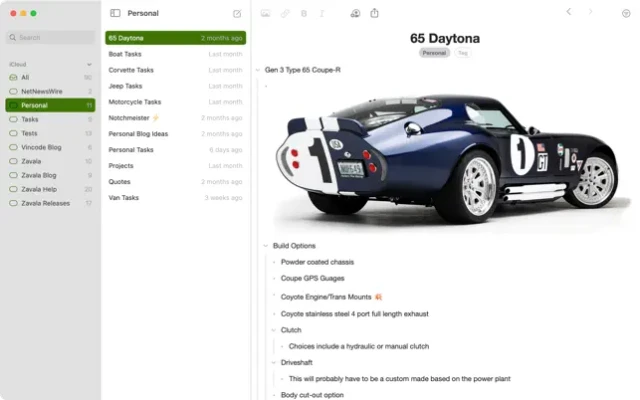This screenshot has width=640, height=400.
Task: Open the Corvette Tasks outline
Action: click(x=176, y=70)
